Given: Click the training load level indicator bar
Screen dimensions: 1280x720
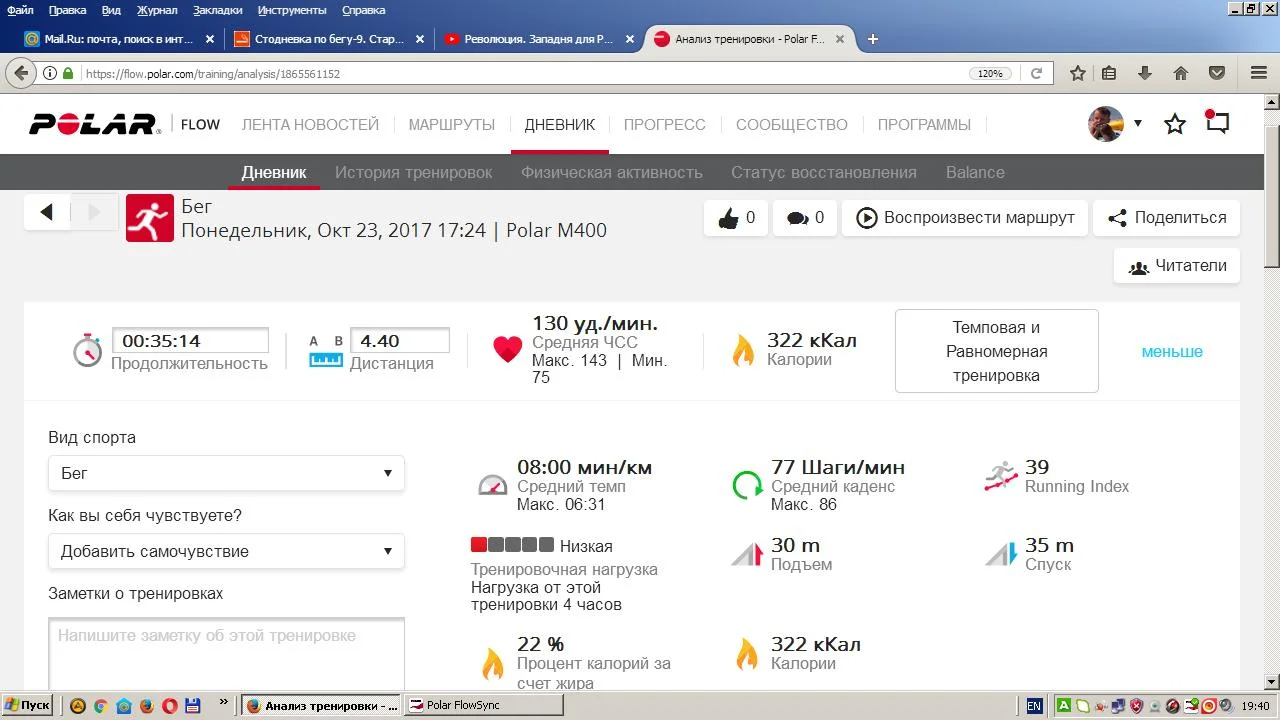Looking at the screenshot, I should (x=512, y=545).
